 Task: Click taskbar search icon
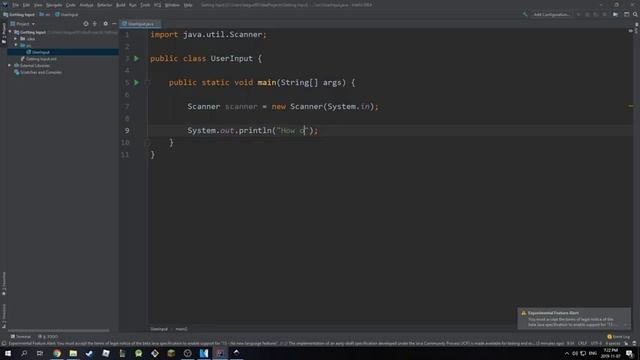24,353
